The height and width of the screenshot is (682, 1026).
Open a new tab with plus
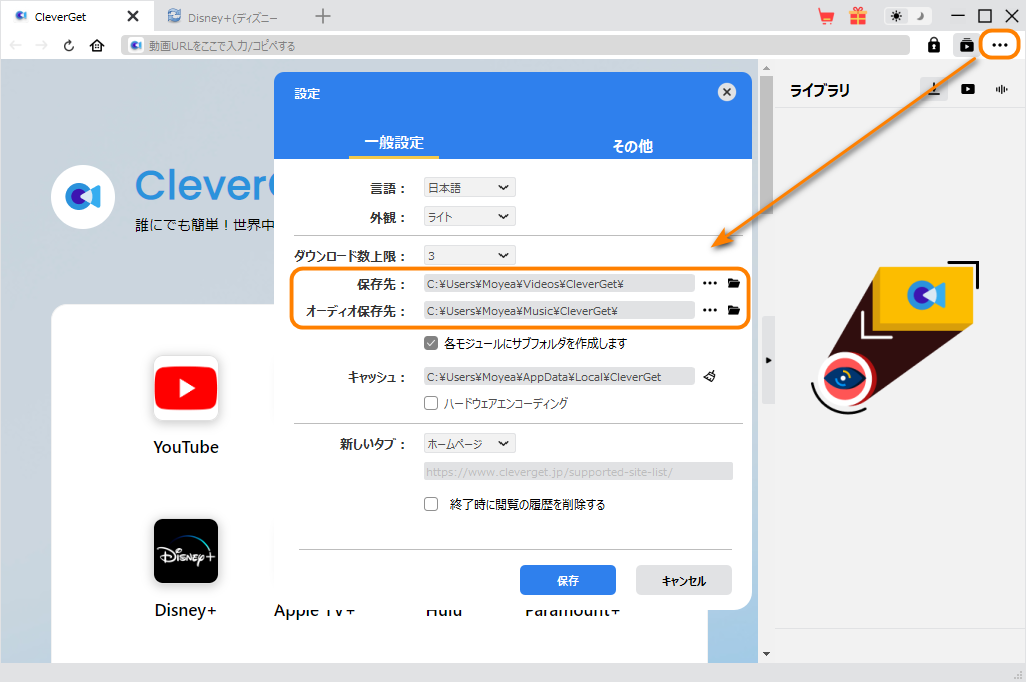[323, 16]
